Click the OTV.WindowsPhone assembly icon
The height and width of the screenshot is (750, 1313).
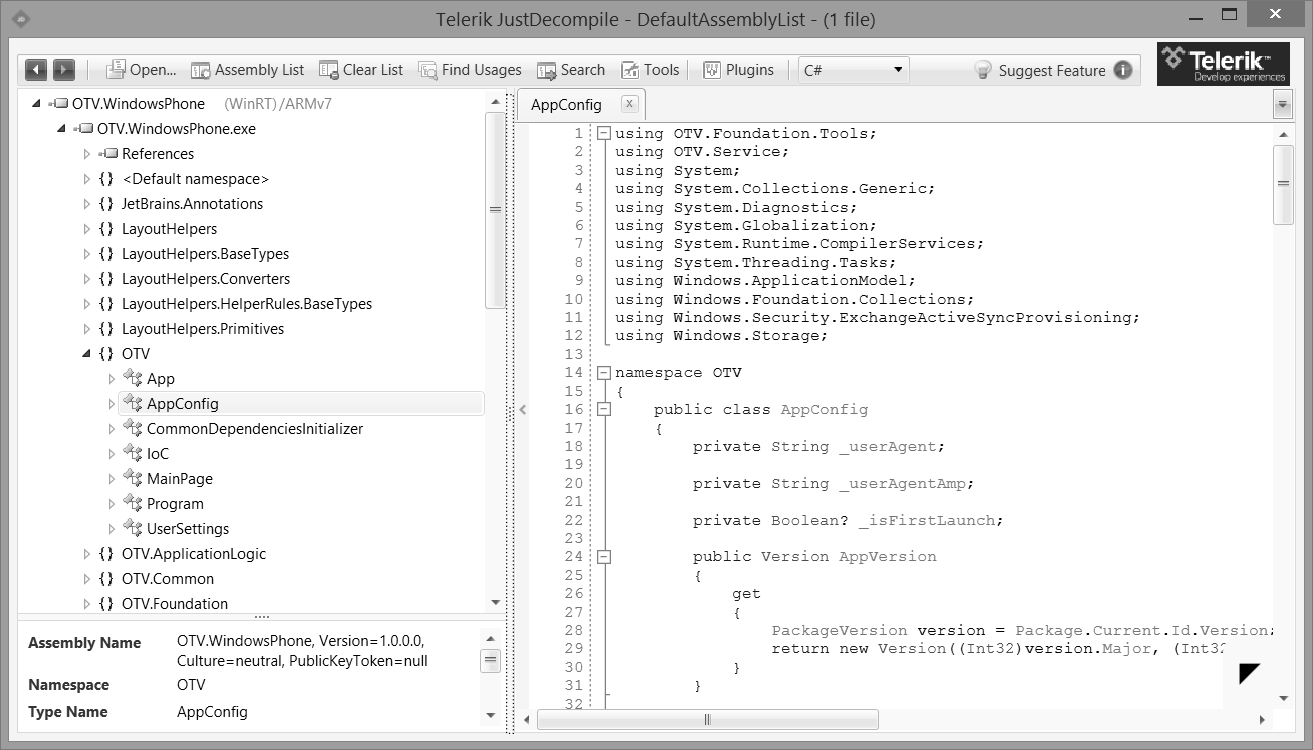[58, 103]
